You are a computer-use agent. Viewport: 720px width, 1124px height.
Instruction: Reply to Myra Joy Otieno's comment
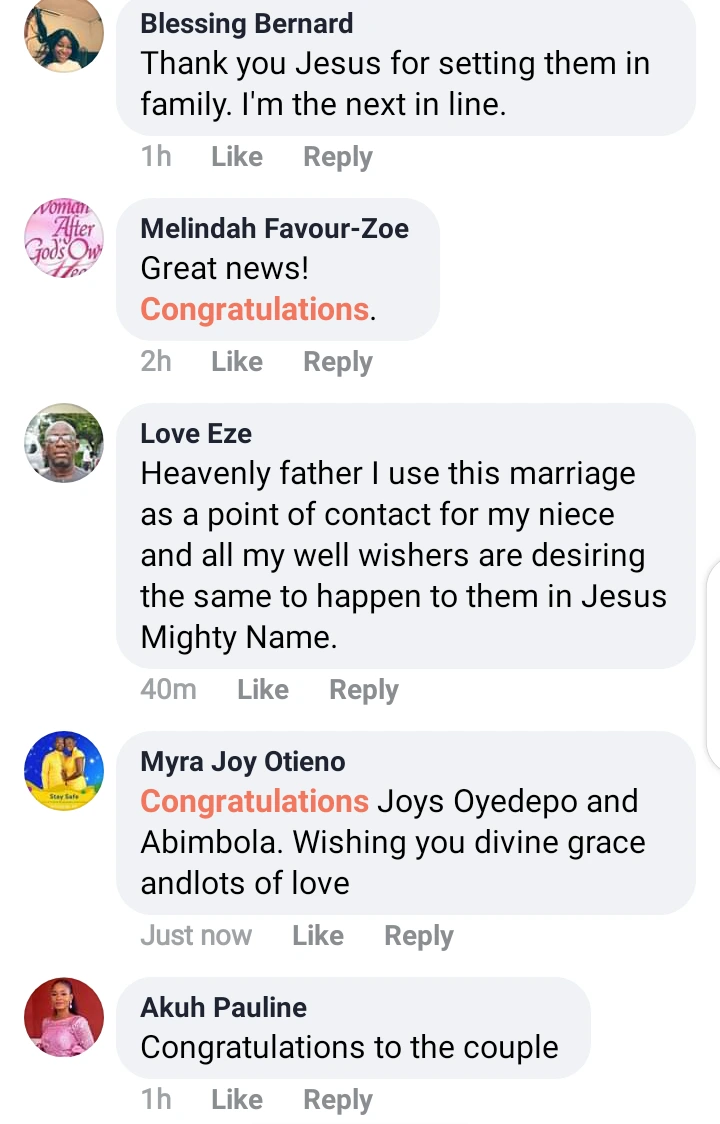click(x=419, y=936)
